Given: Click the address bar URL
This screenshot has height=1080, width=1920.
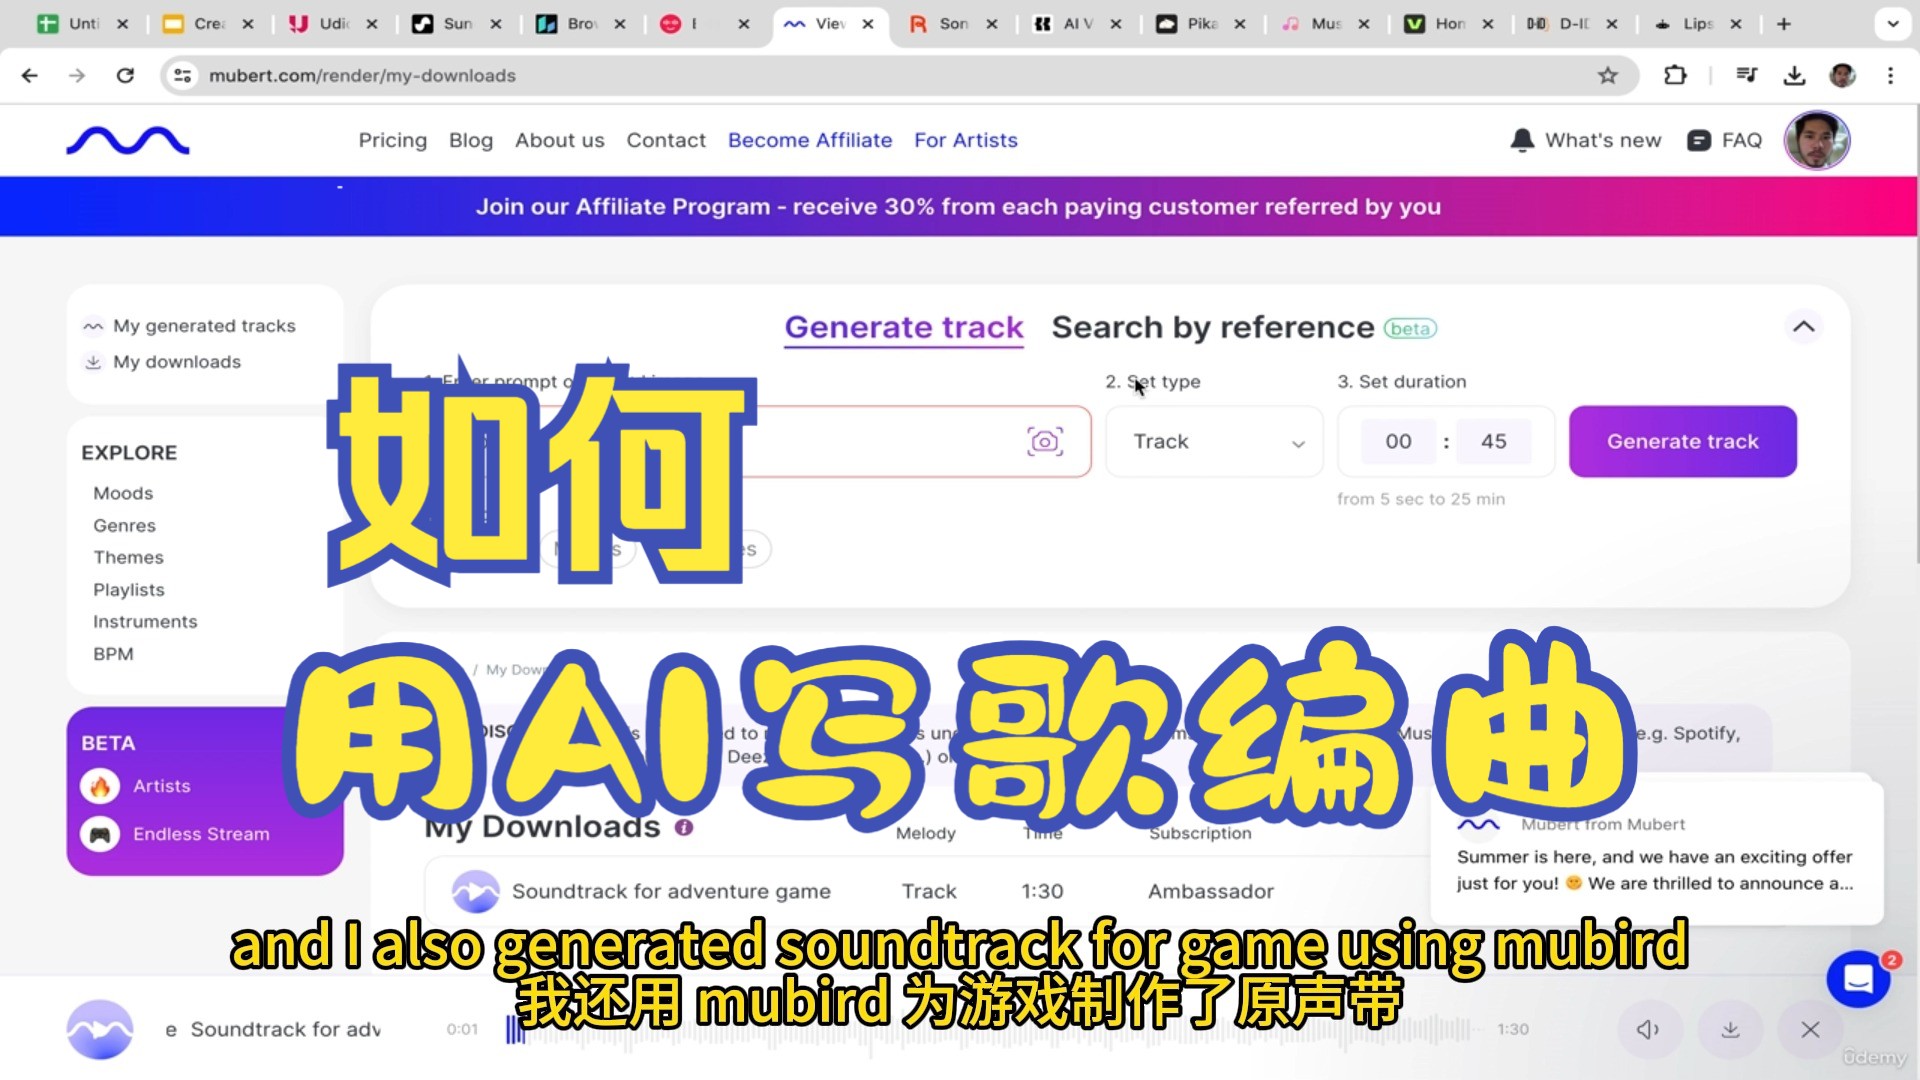Looking at the screenshot, I should tap(362, 75).
